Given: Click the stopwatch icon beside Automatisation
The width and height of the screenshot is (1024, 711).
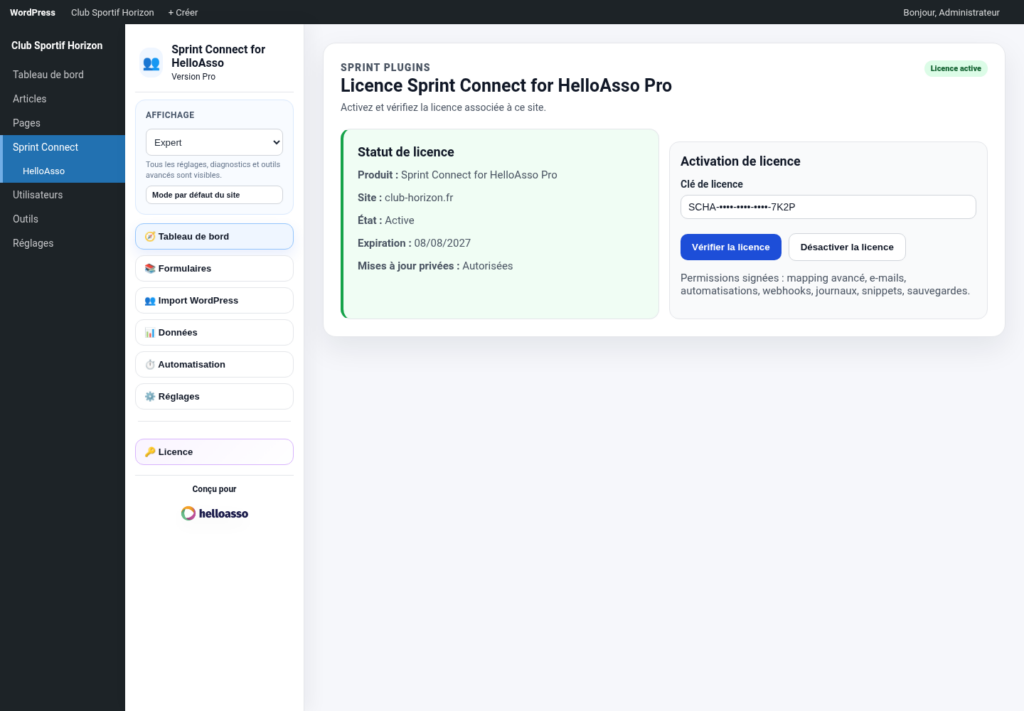Looking at the screenshot, I should click(x=150, y=364).
